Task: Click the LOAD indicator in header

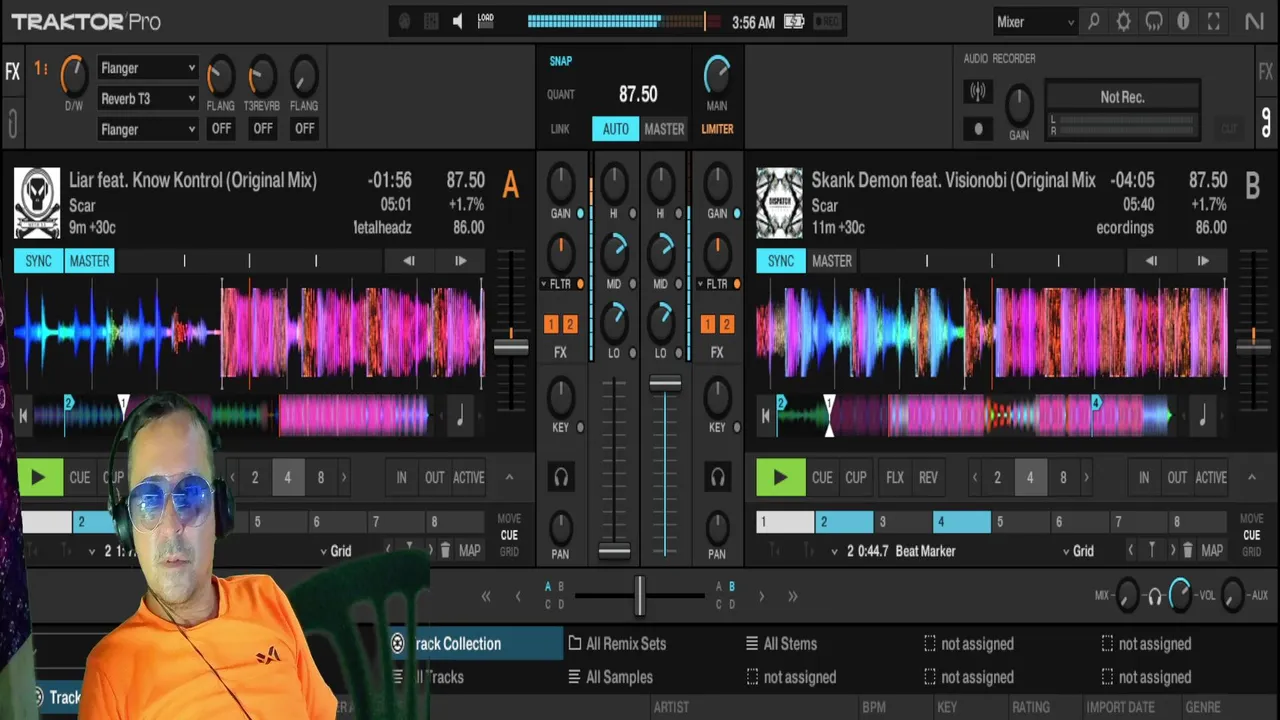Action: 486,21
